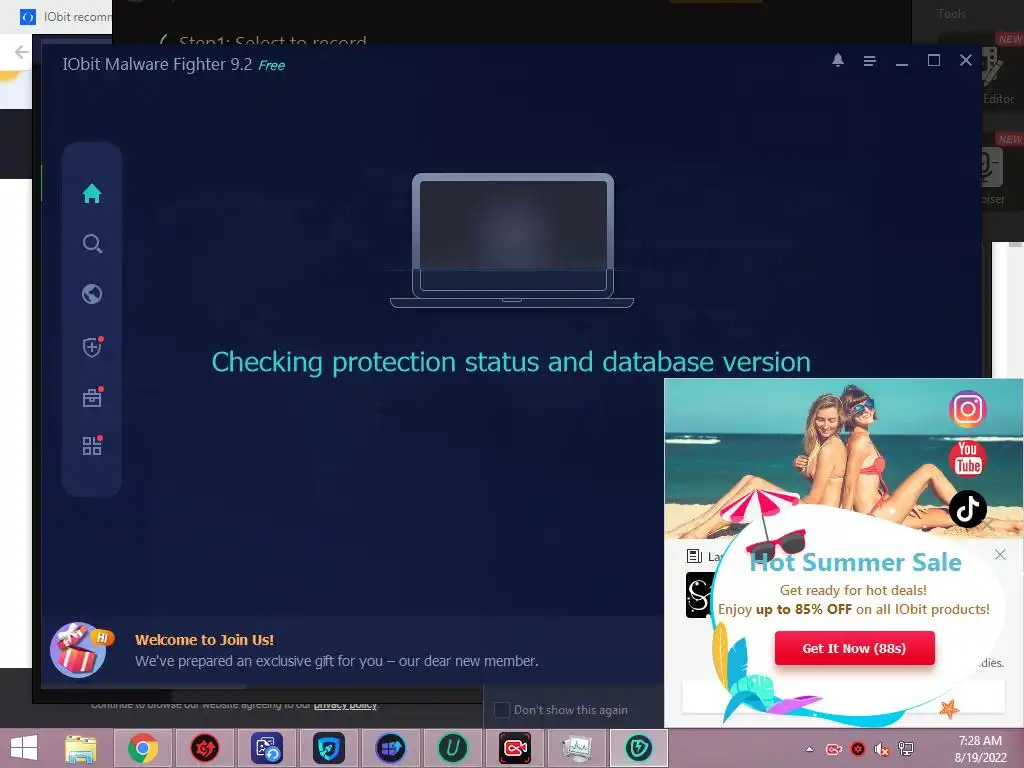
Task: Open the blue shield rocket taskbar icon
Action: click(328, 748)
